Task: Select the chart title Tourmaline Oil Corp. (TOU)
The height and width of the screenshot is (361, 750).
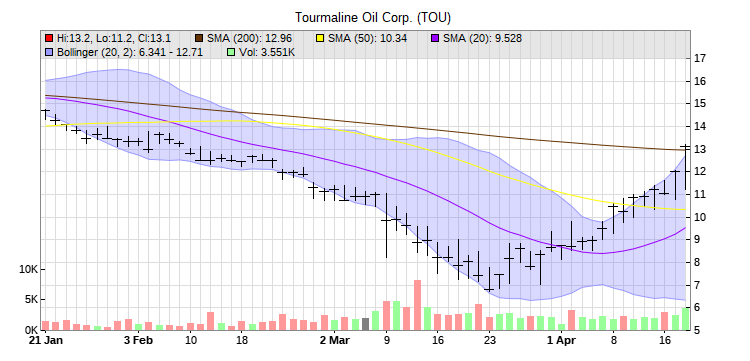Action: pos(373,18)
